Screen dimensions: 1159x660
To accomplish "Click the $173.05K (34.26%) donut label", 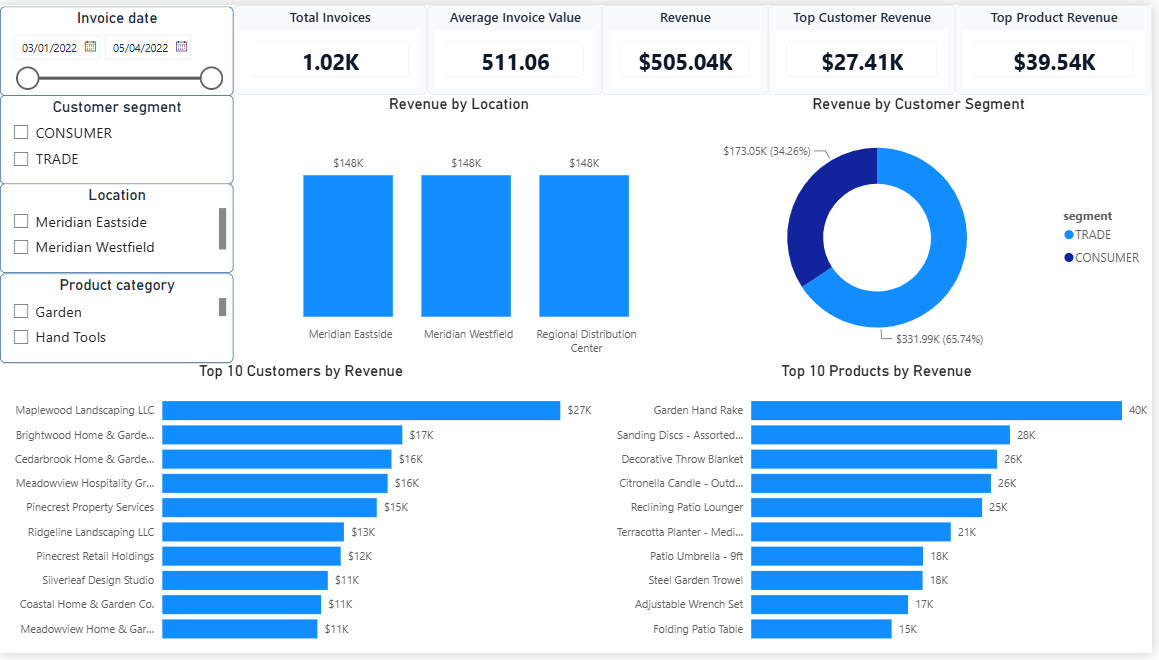I will tap(767, 151).
